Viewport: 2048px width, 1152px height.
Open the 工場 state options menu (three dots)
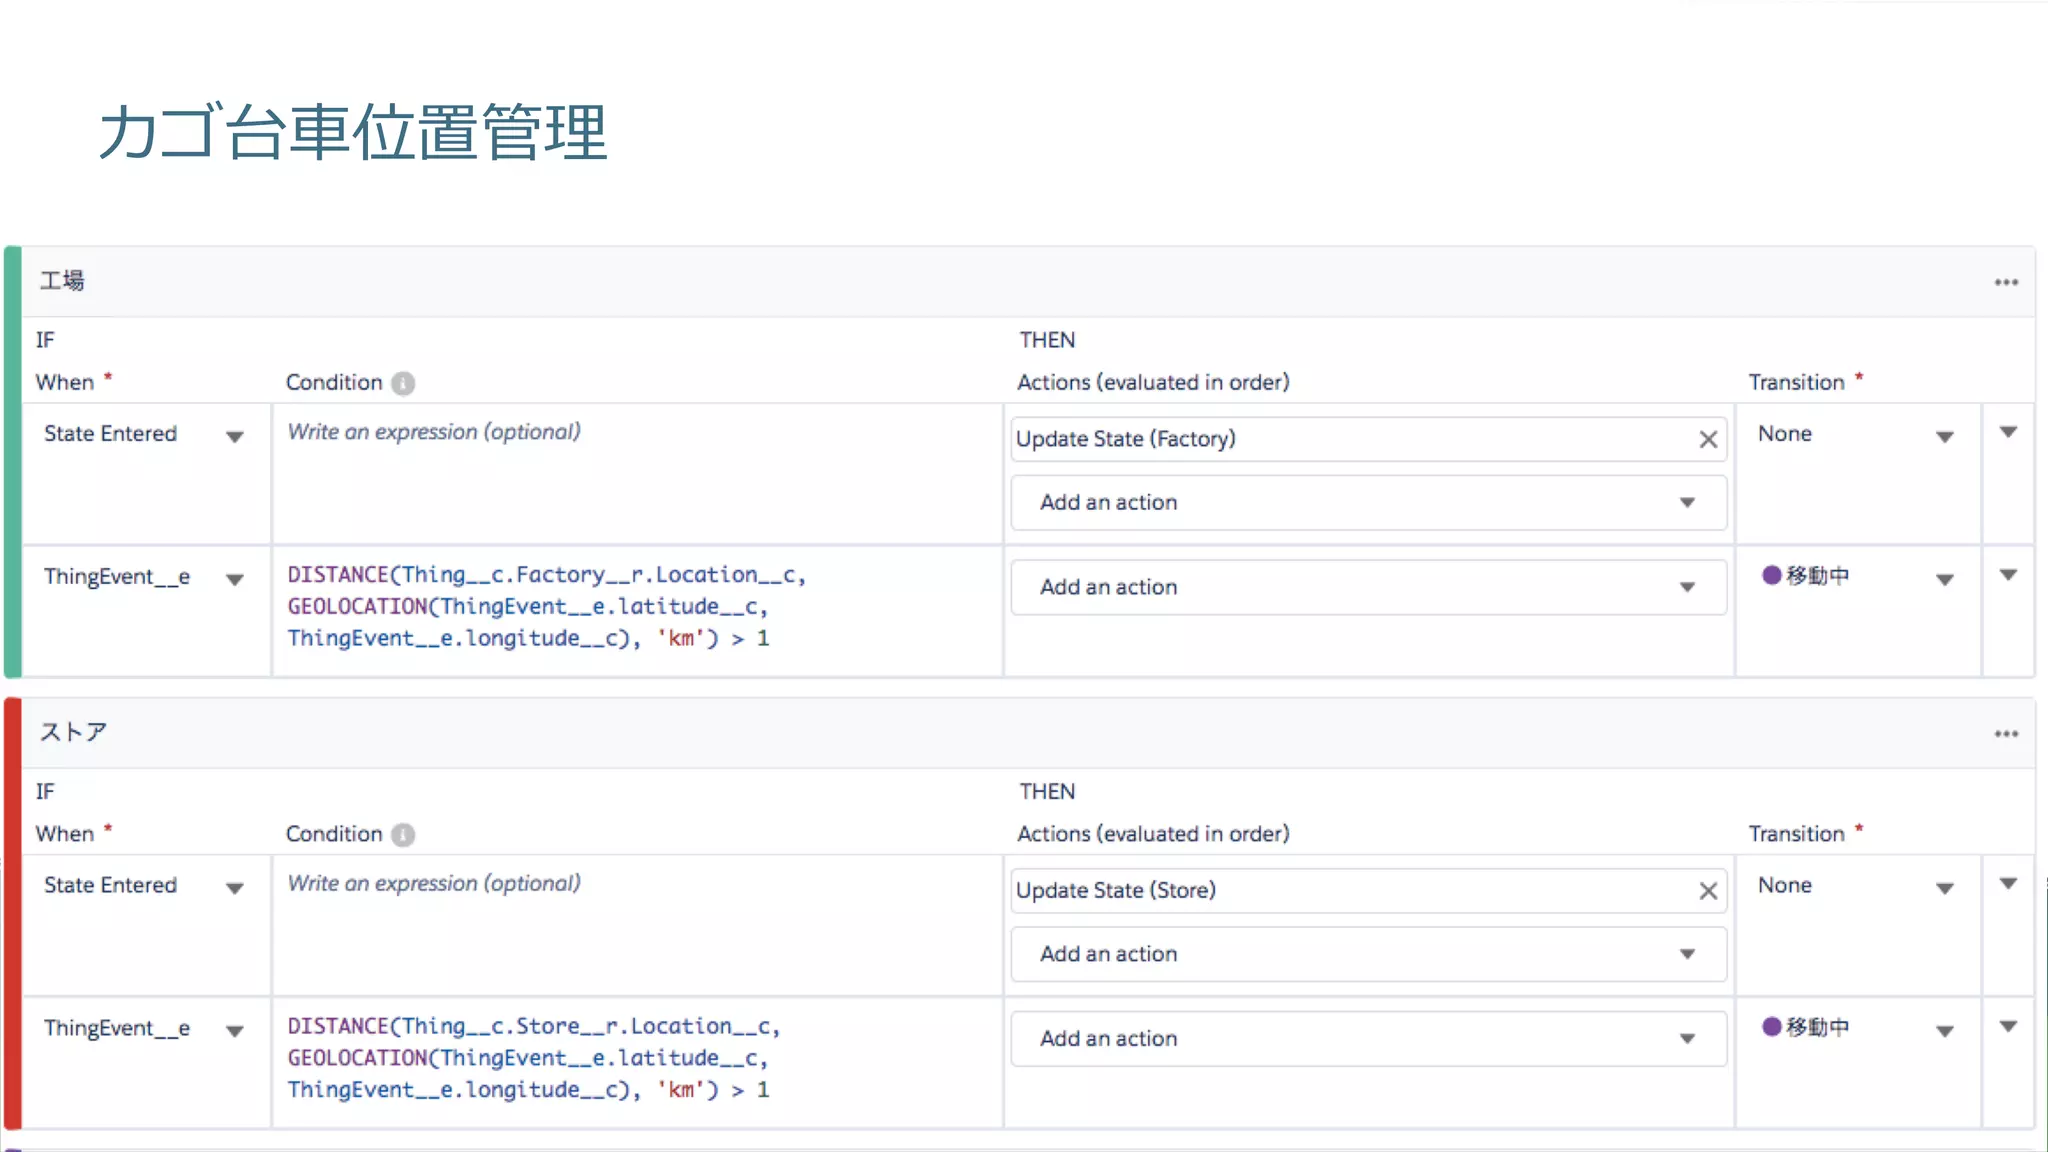(x=2005, y=283)
